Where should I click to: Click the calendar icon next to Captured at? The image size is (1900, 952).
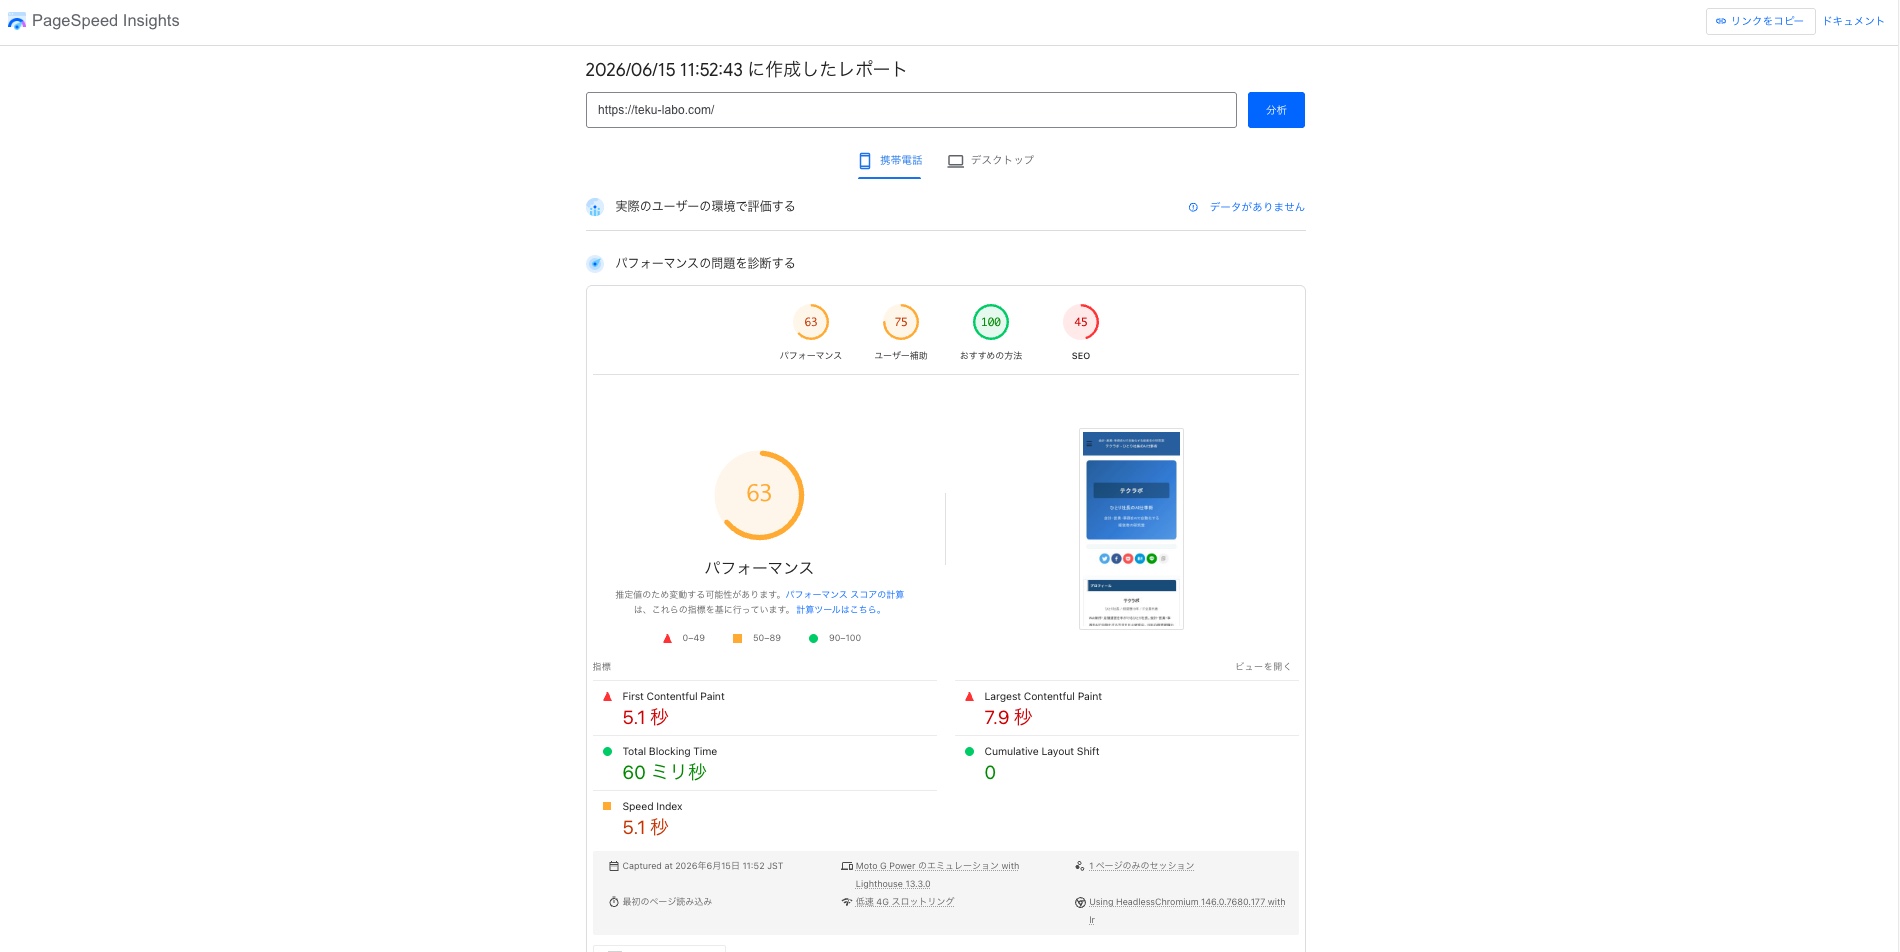pyautogui.click(x=614, y=866)
